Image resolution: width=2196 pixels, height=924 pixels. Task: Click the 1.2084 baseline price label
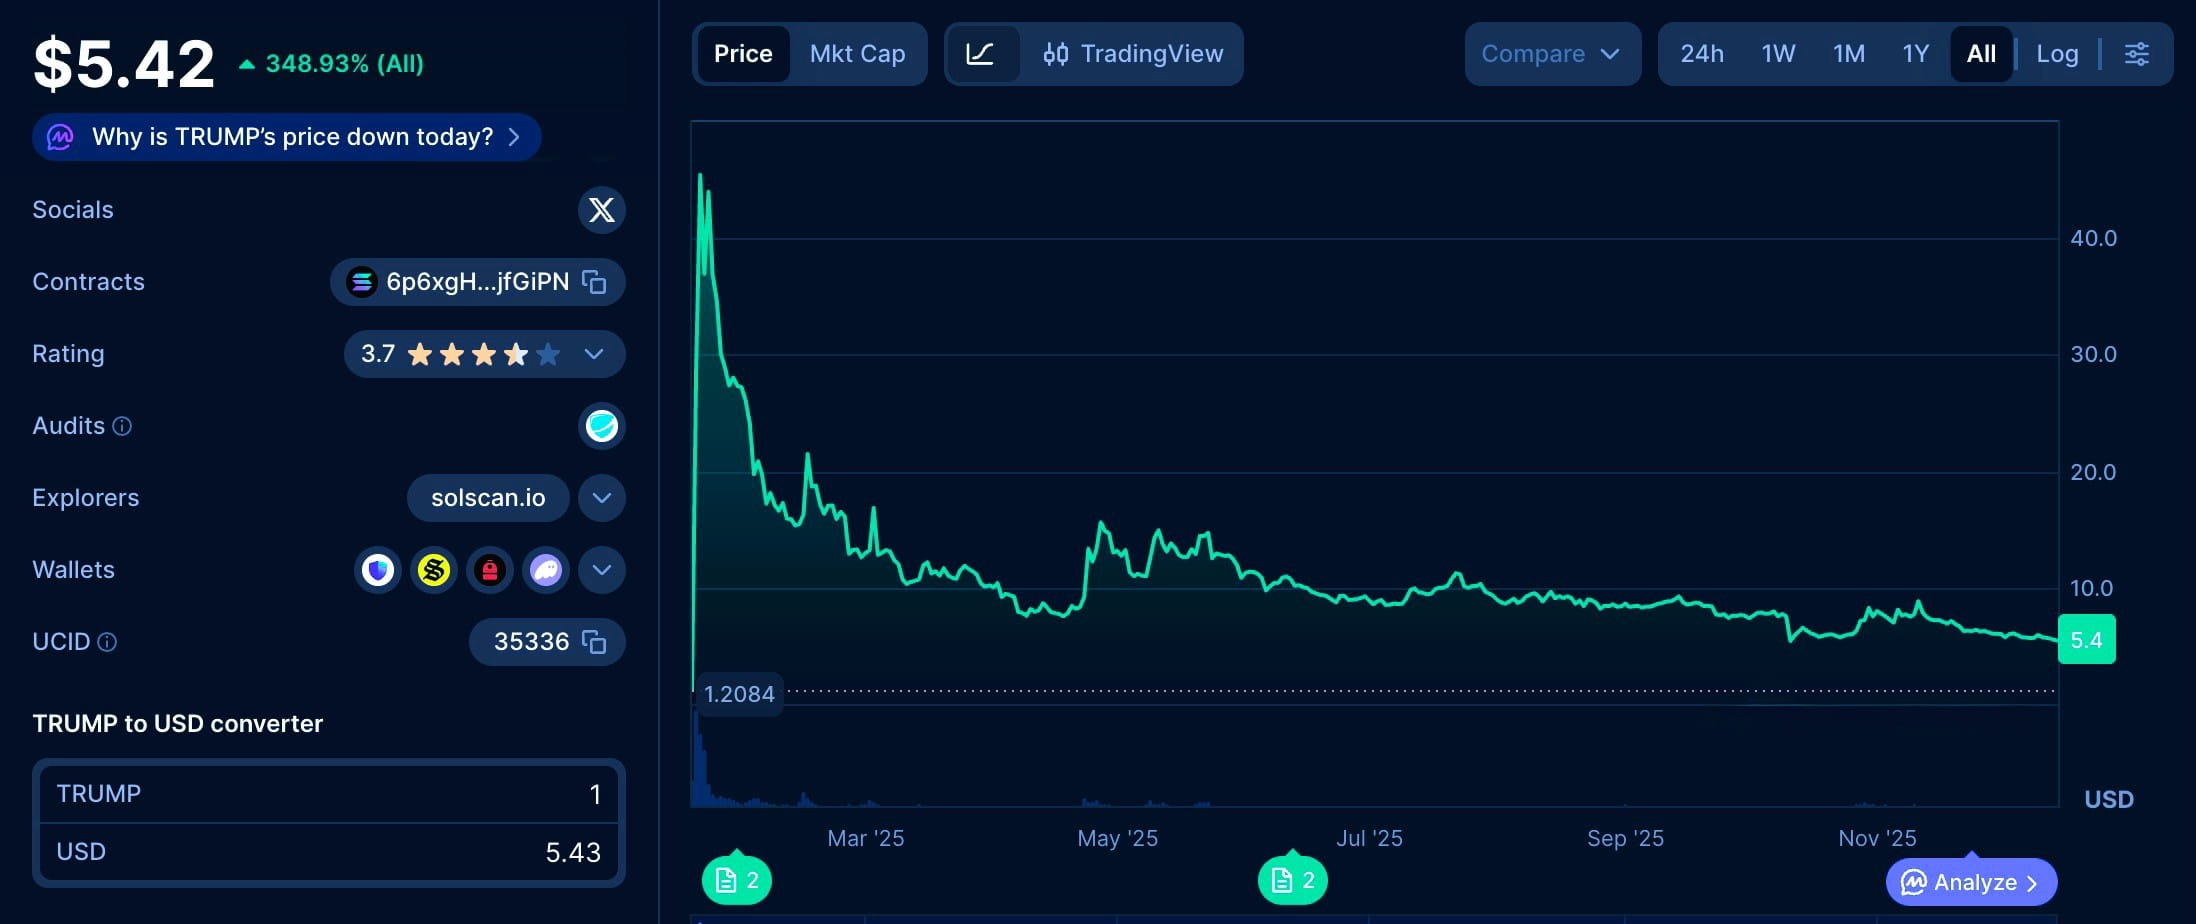[739, 694]
